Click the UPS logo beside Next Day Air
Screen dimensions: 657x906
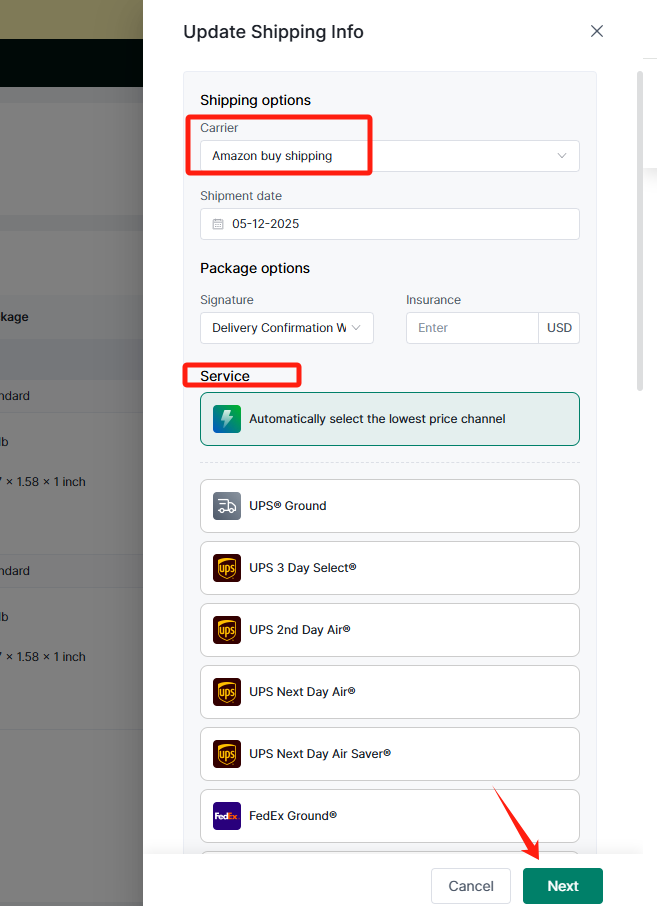[227, 692]
